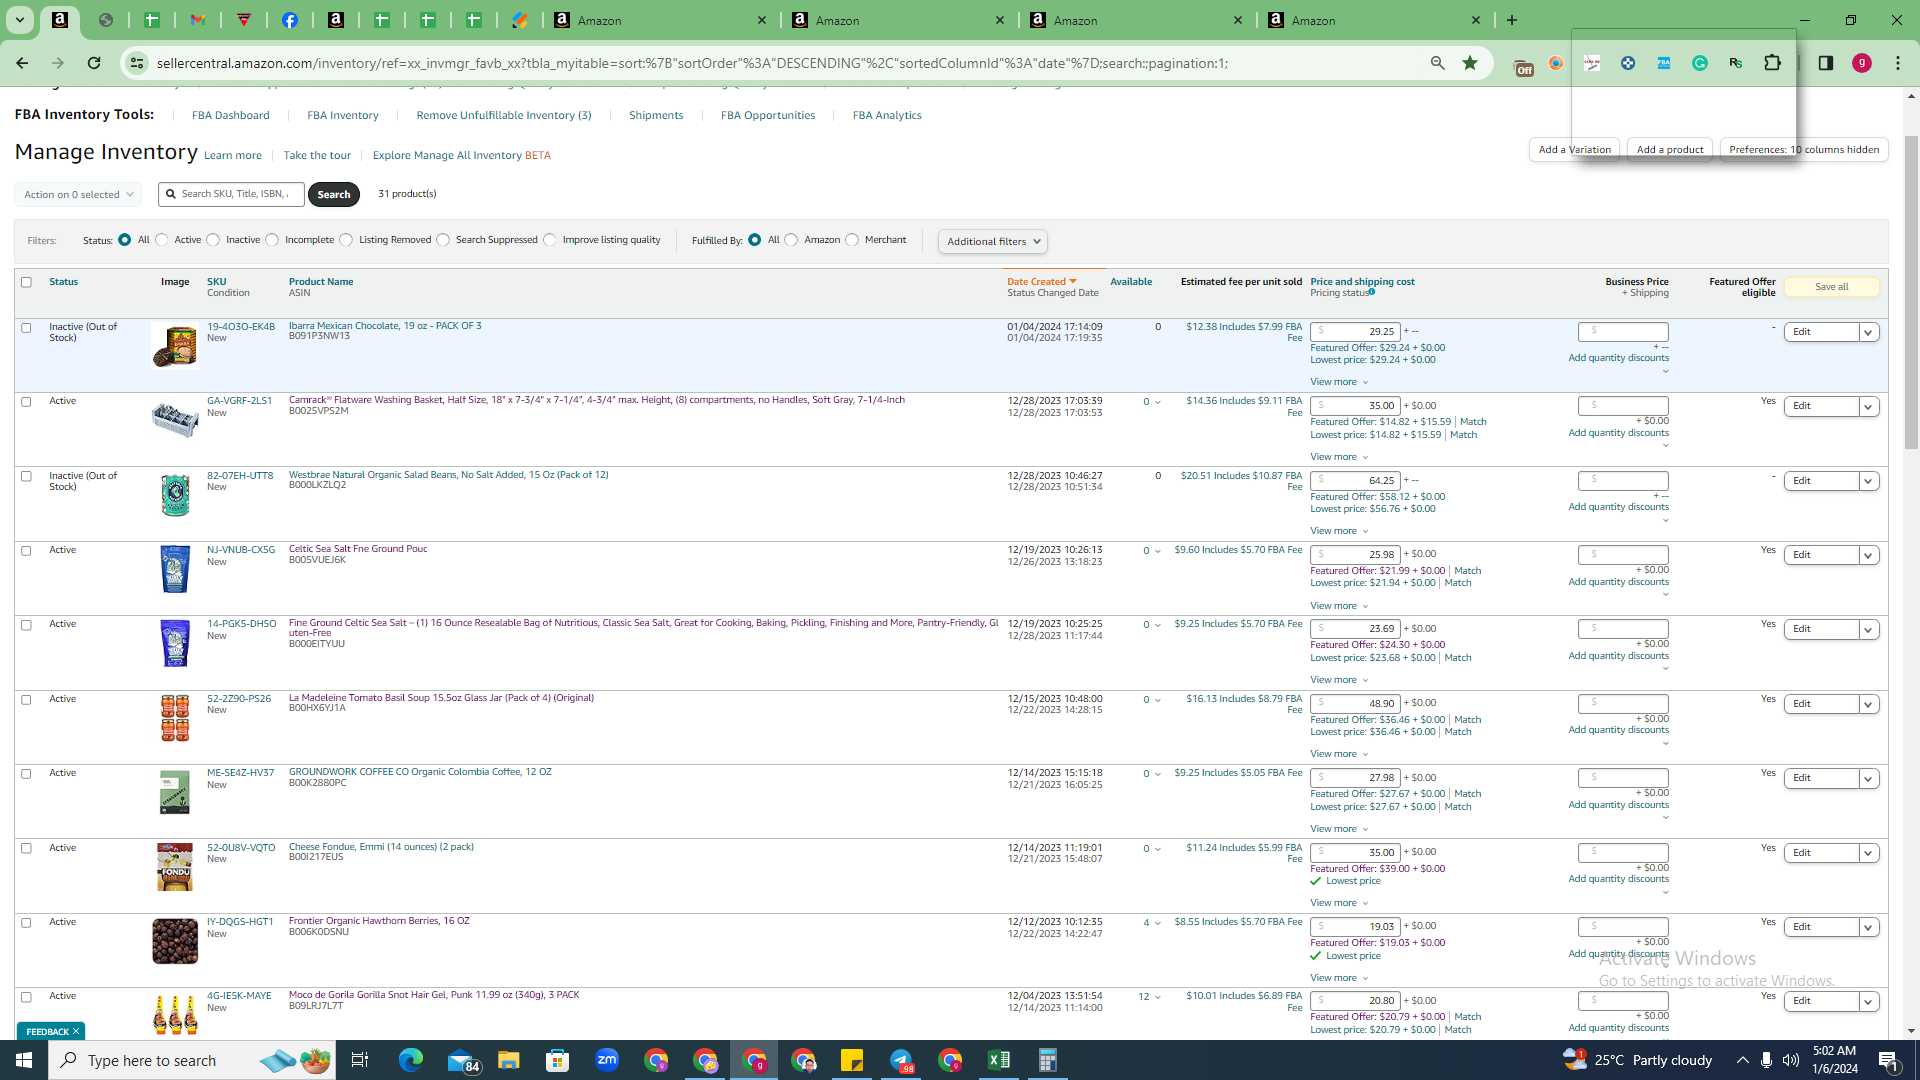Open a new browser tab with plus icon
The height and width of the screenshot is (1080, 1920).
tap(1512, 20)
